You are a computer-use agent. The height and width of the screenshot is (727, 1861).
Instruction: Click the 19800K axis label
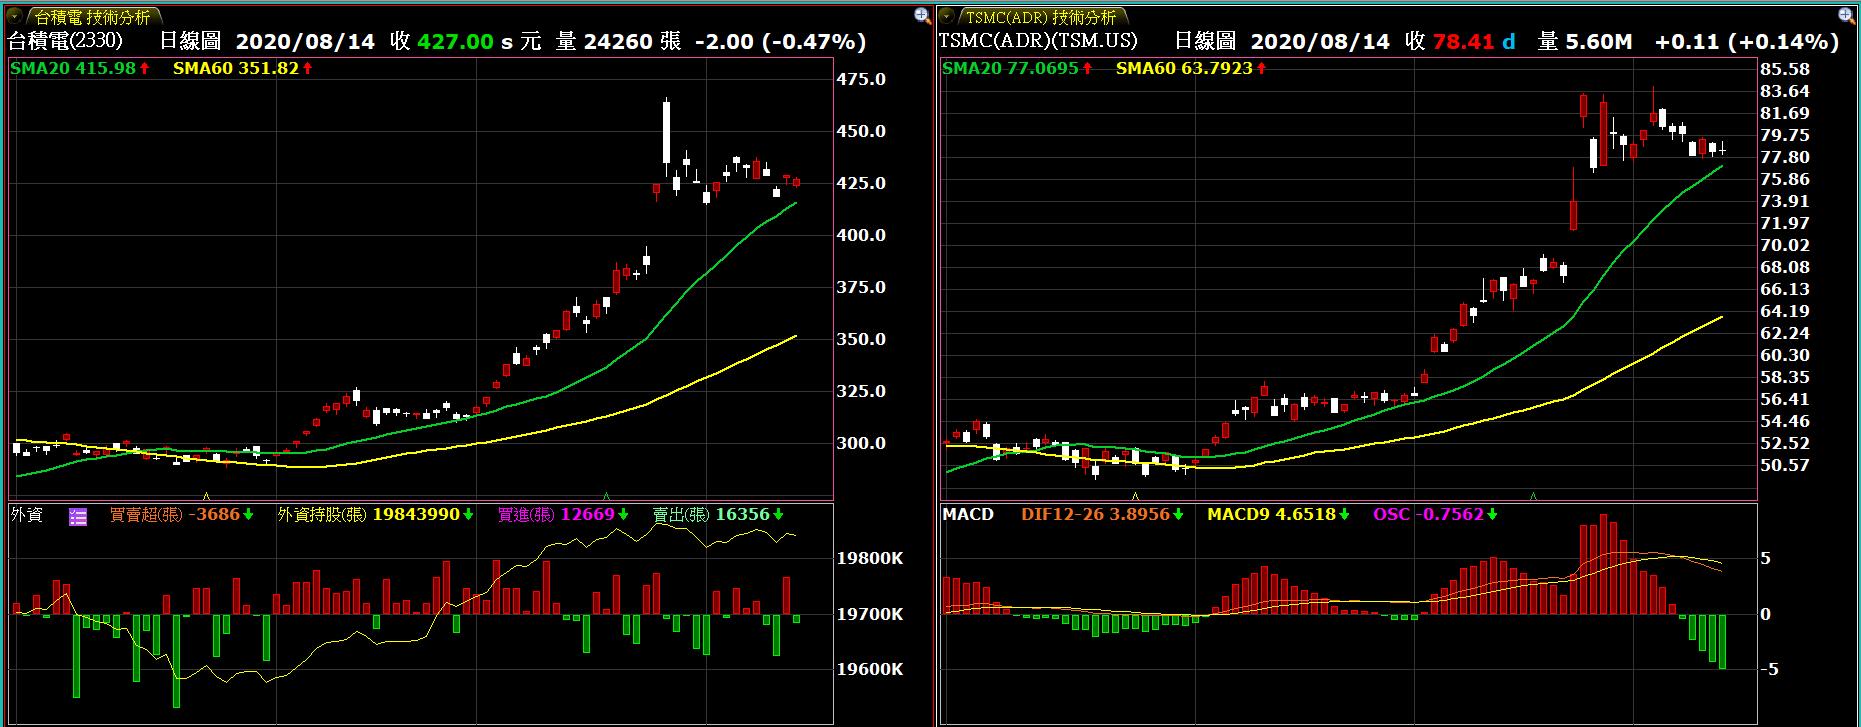coord(870,559)
